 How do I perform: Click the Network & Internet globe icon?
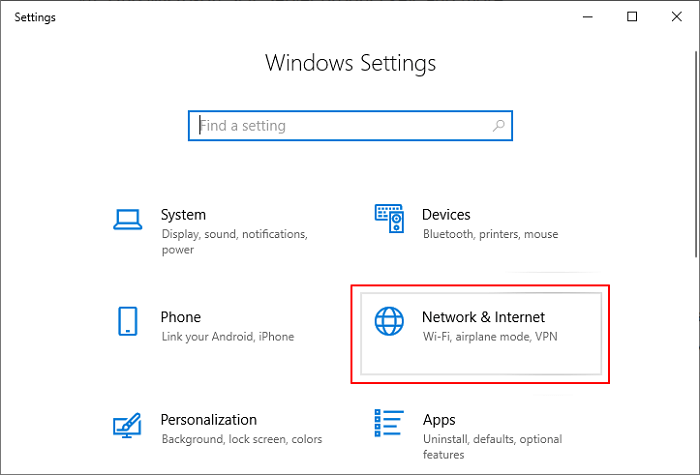pyautogui.click(x=388, y=321)
